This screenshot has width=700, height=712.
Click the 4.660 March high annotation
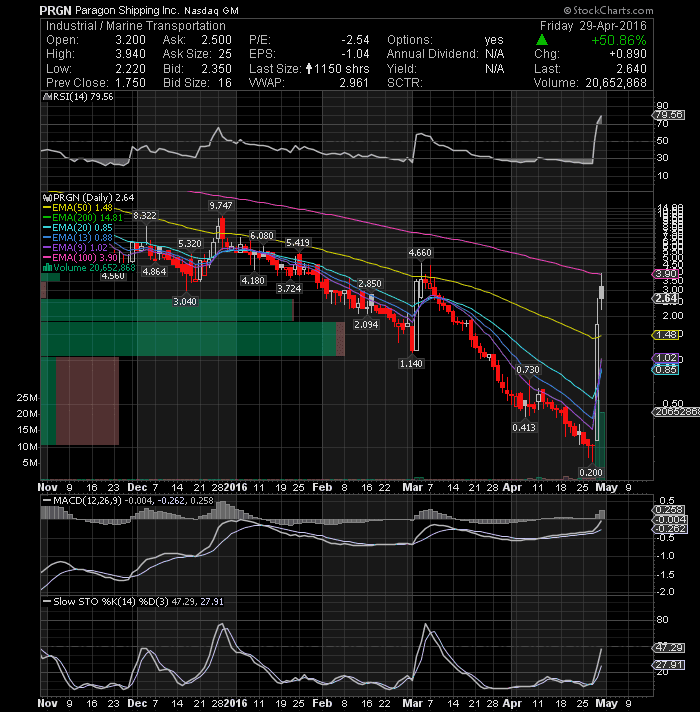coord(420,252)
